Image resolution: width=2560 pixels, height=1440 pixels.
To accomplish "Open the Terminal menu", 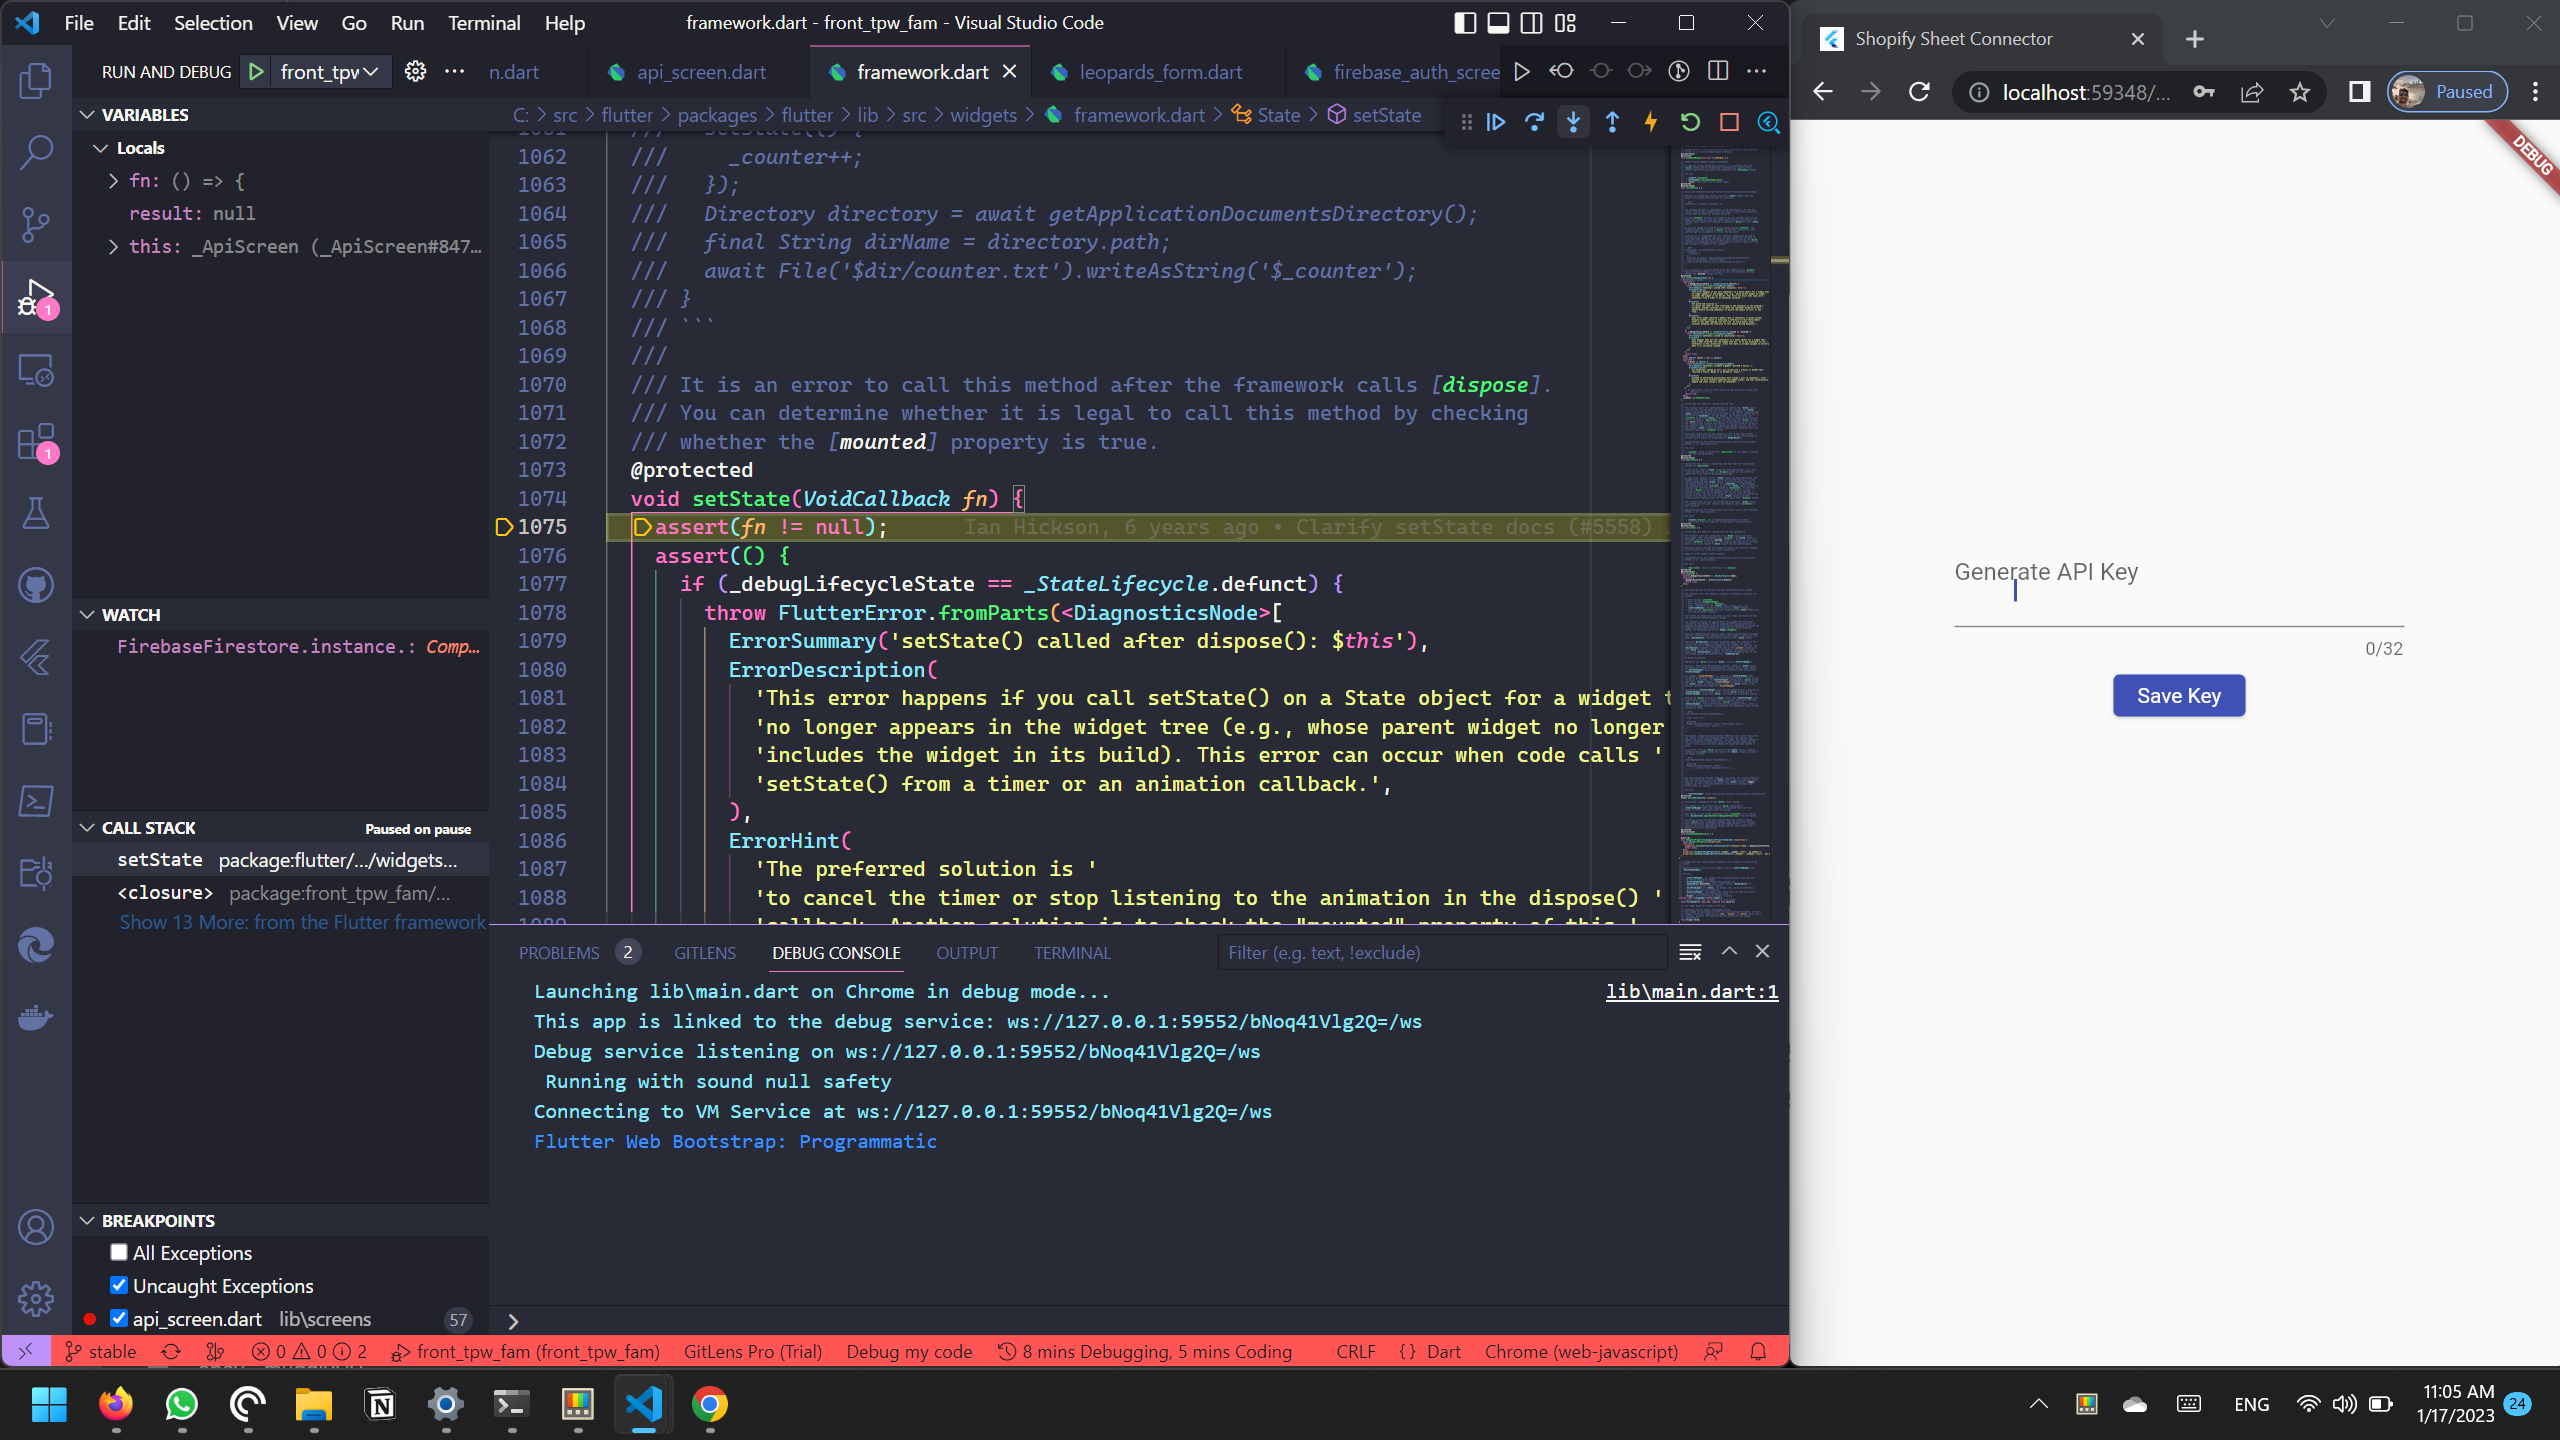I will click(x=484, y=23).
